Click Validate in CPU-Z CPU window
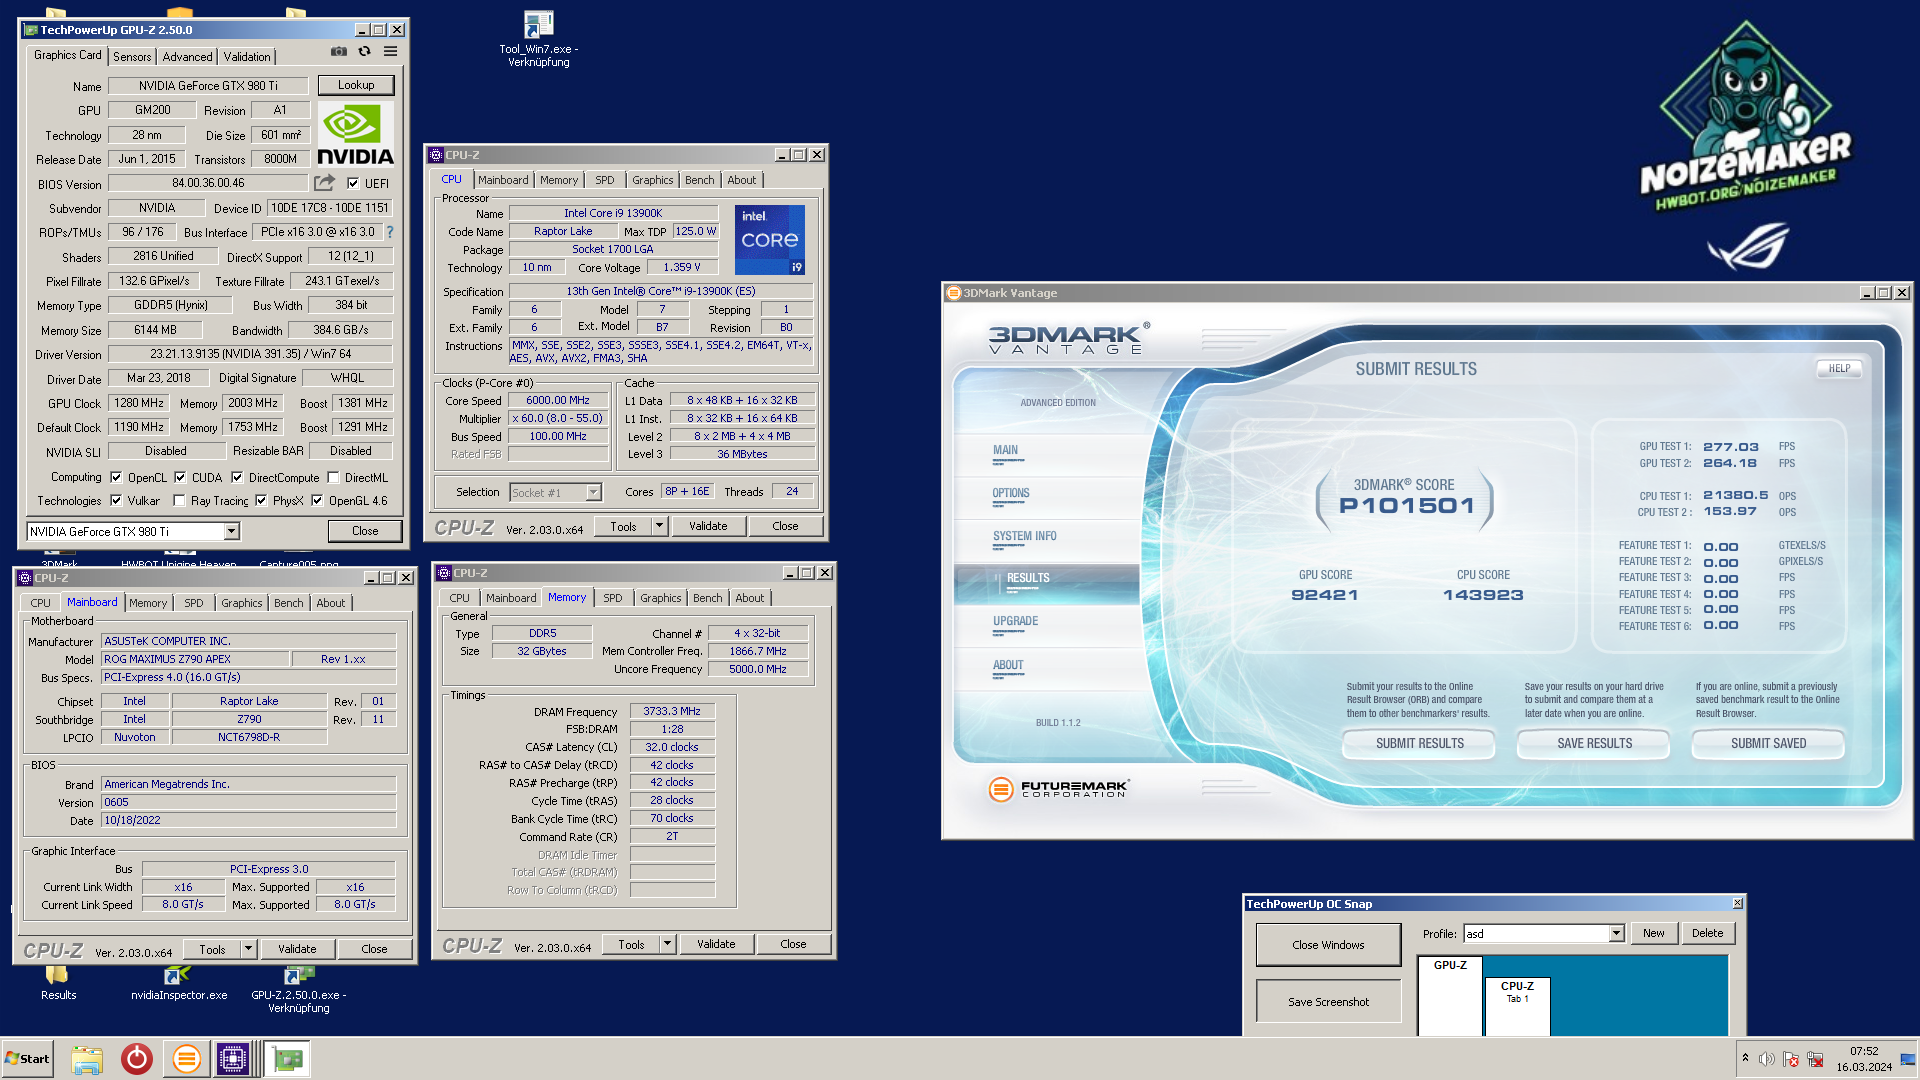This screenshot has width=1920, height=1080. [x=708, y=526]
